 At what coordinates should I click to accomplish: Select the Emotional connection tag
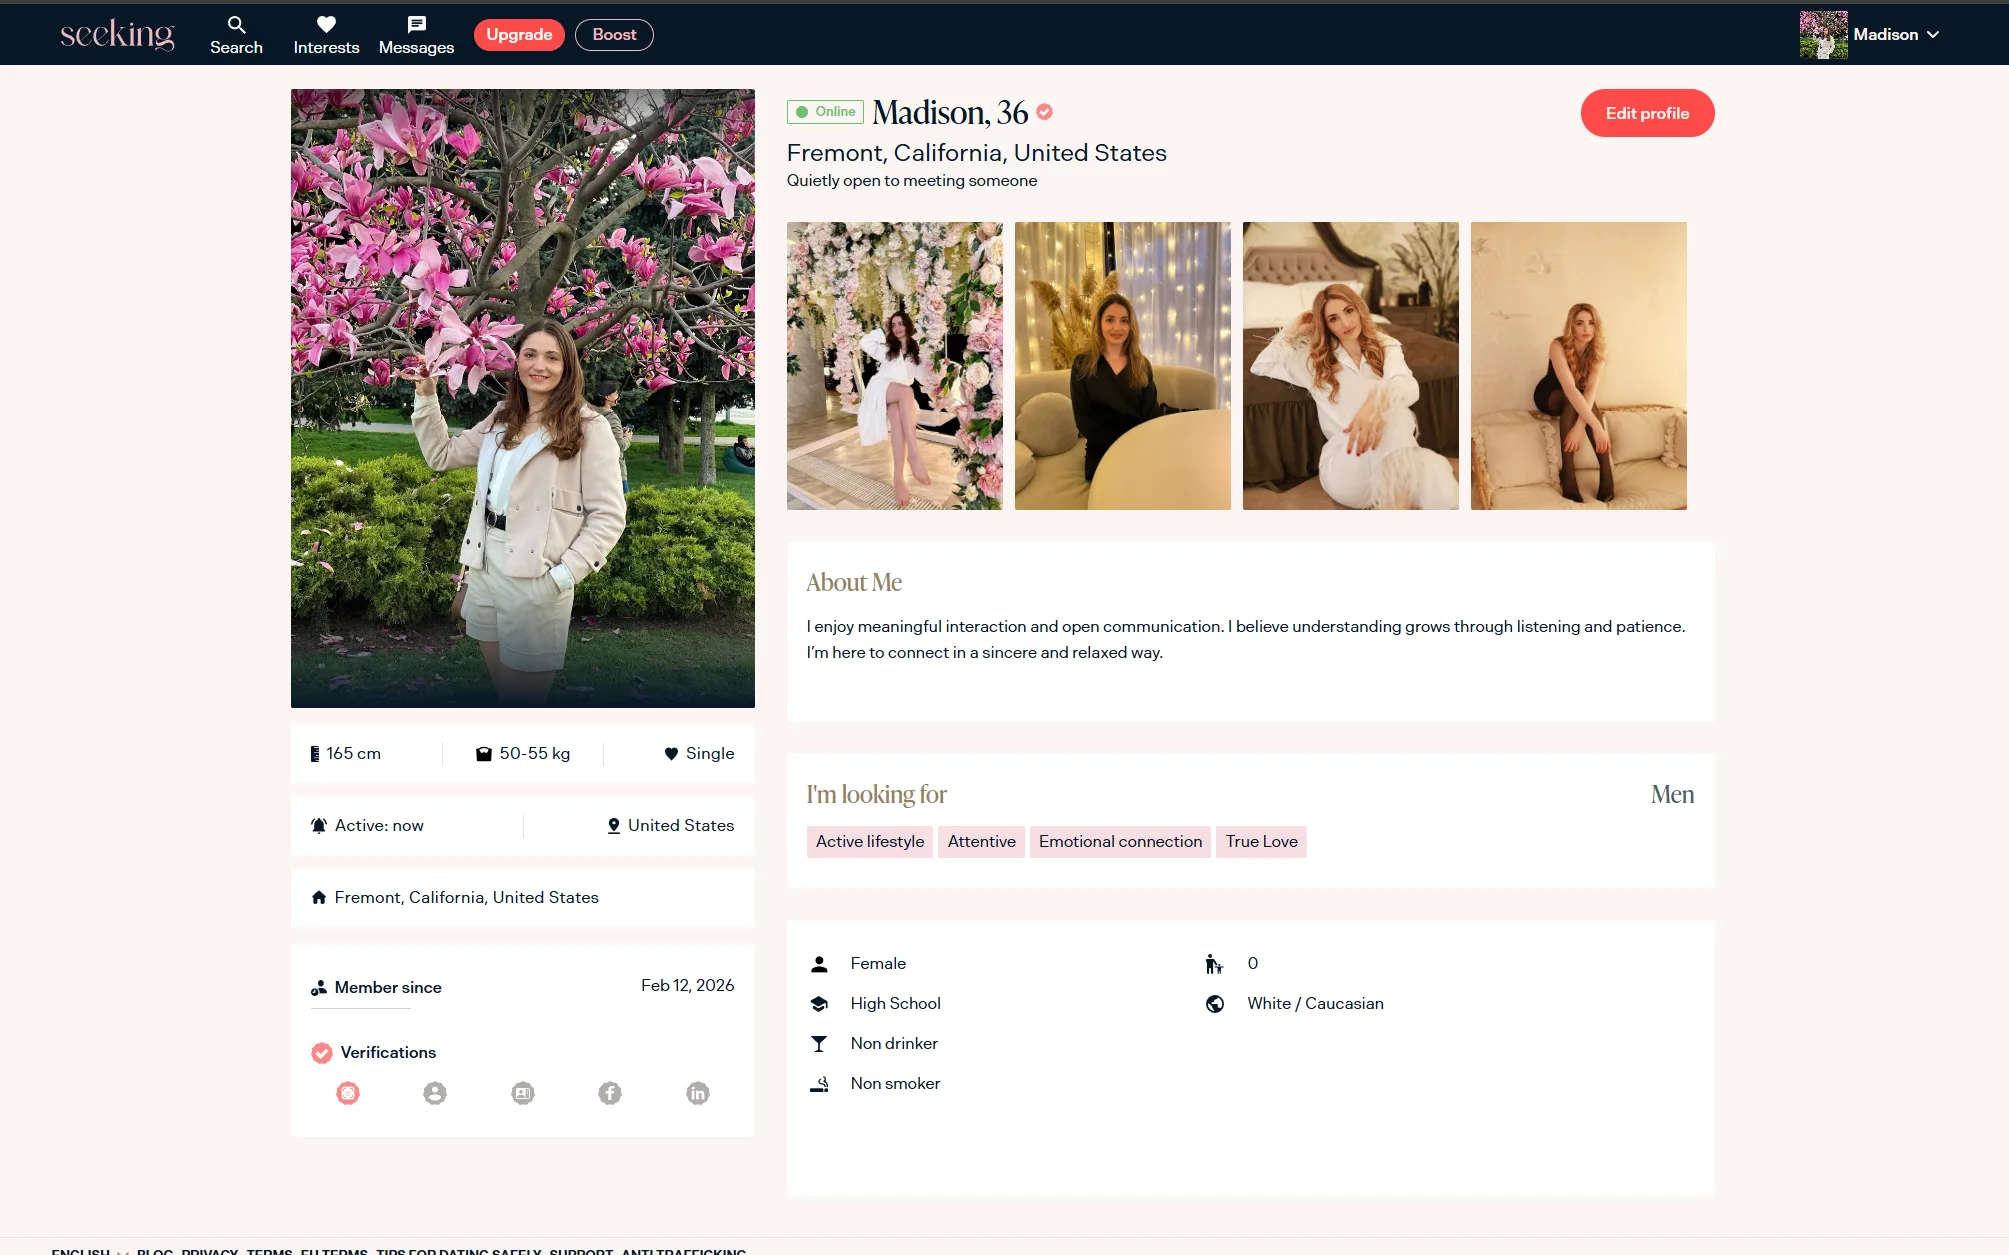pos(1120,841)
